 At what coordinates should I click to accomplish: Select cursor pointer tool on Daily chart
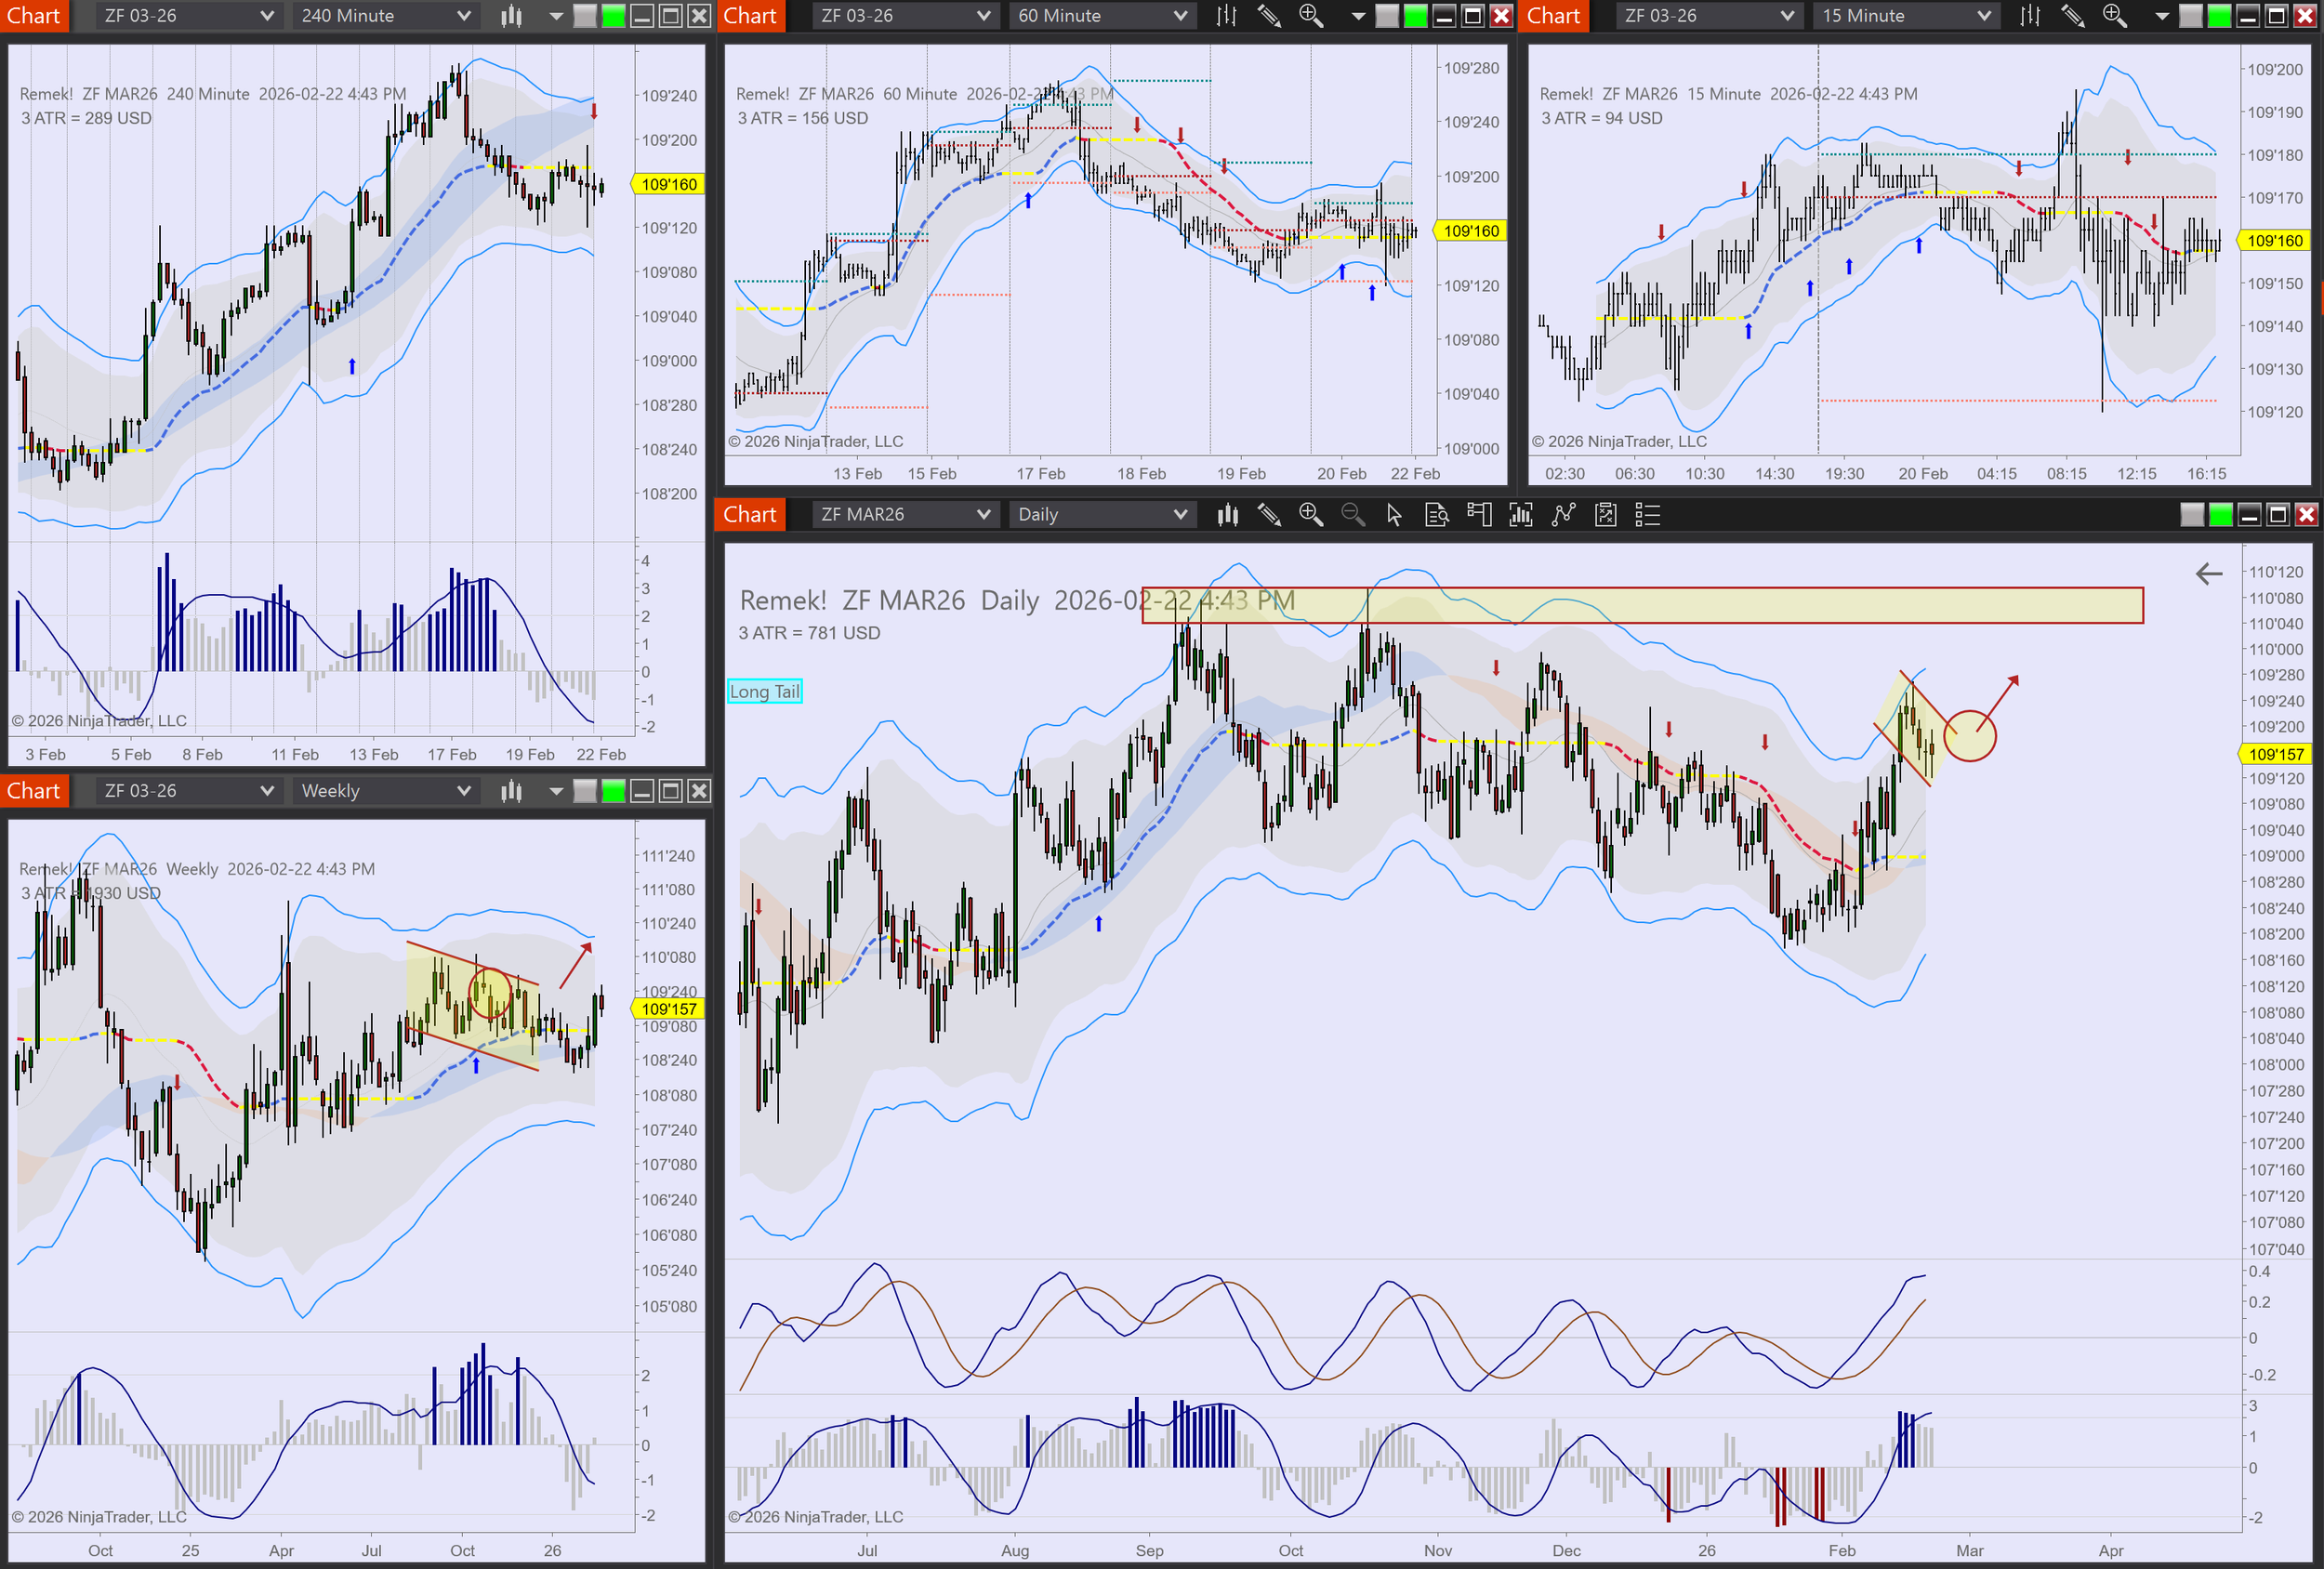pyautogui.click(x=1394, y=515)
